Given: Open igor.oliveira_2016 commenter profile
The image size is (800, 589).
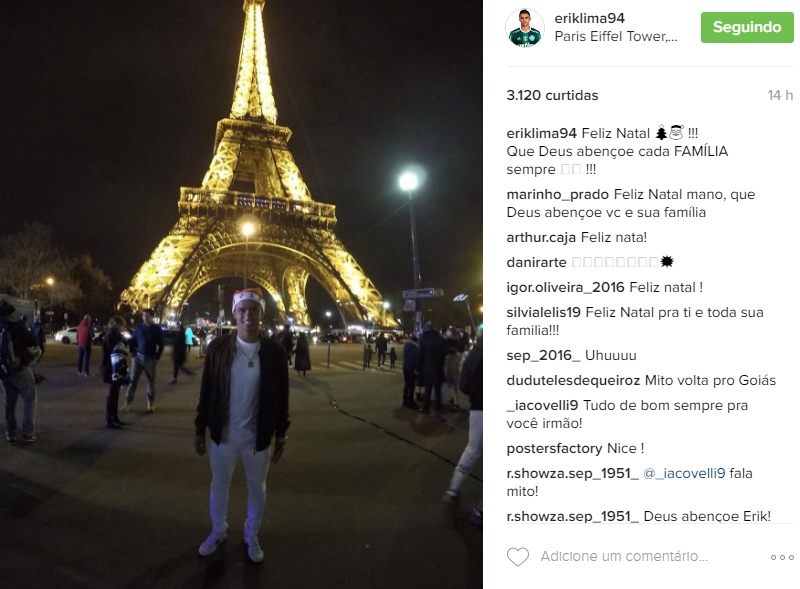Looking at the screenshot, I should (565, 287).
